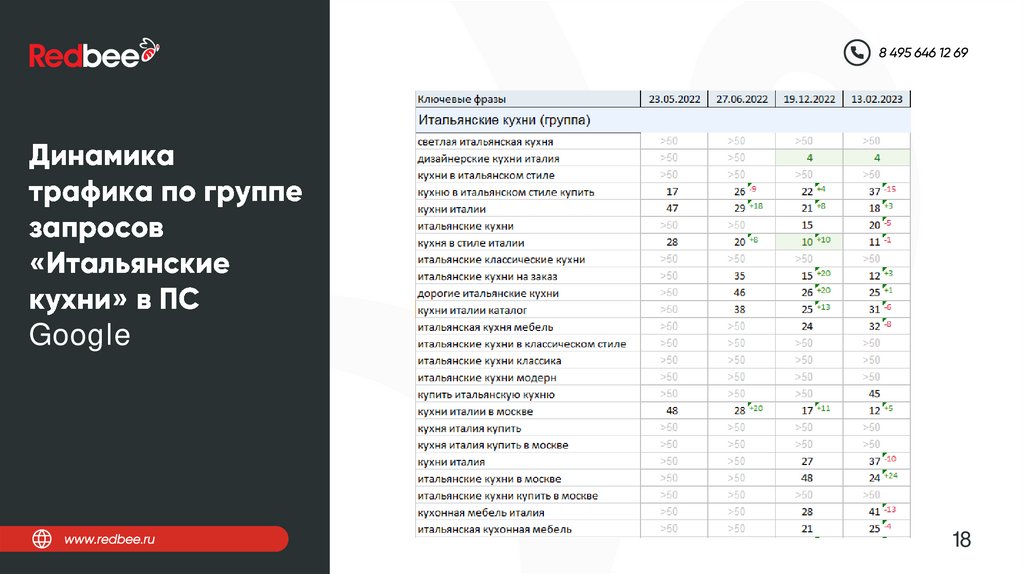The height and width of the screenshot is (574, 1024).
Task: Select row 'кухня италия купить в москве'
Action: [x=663, y=445]
